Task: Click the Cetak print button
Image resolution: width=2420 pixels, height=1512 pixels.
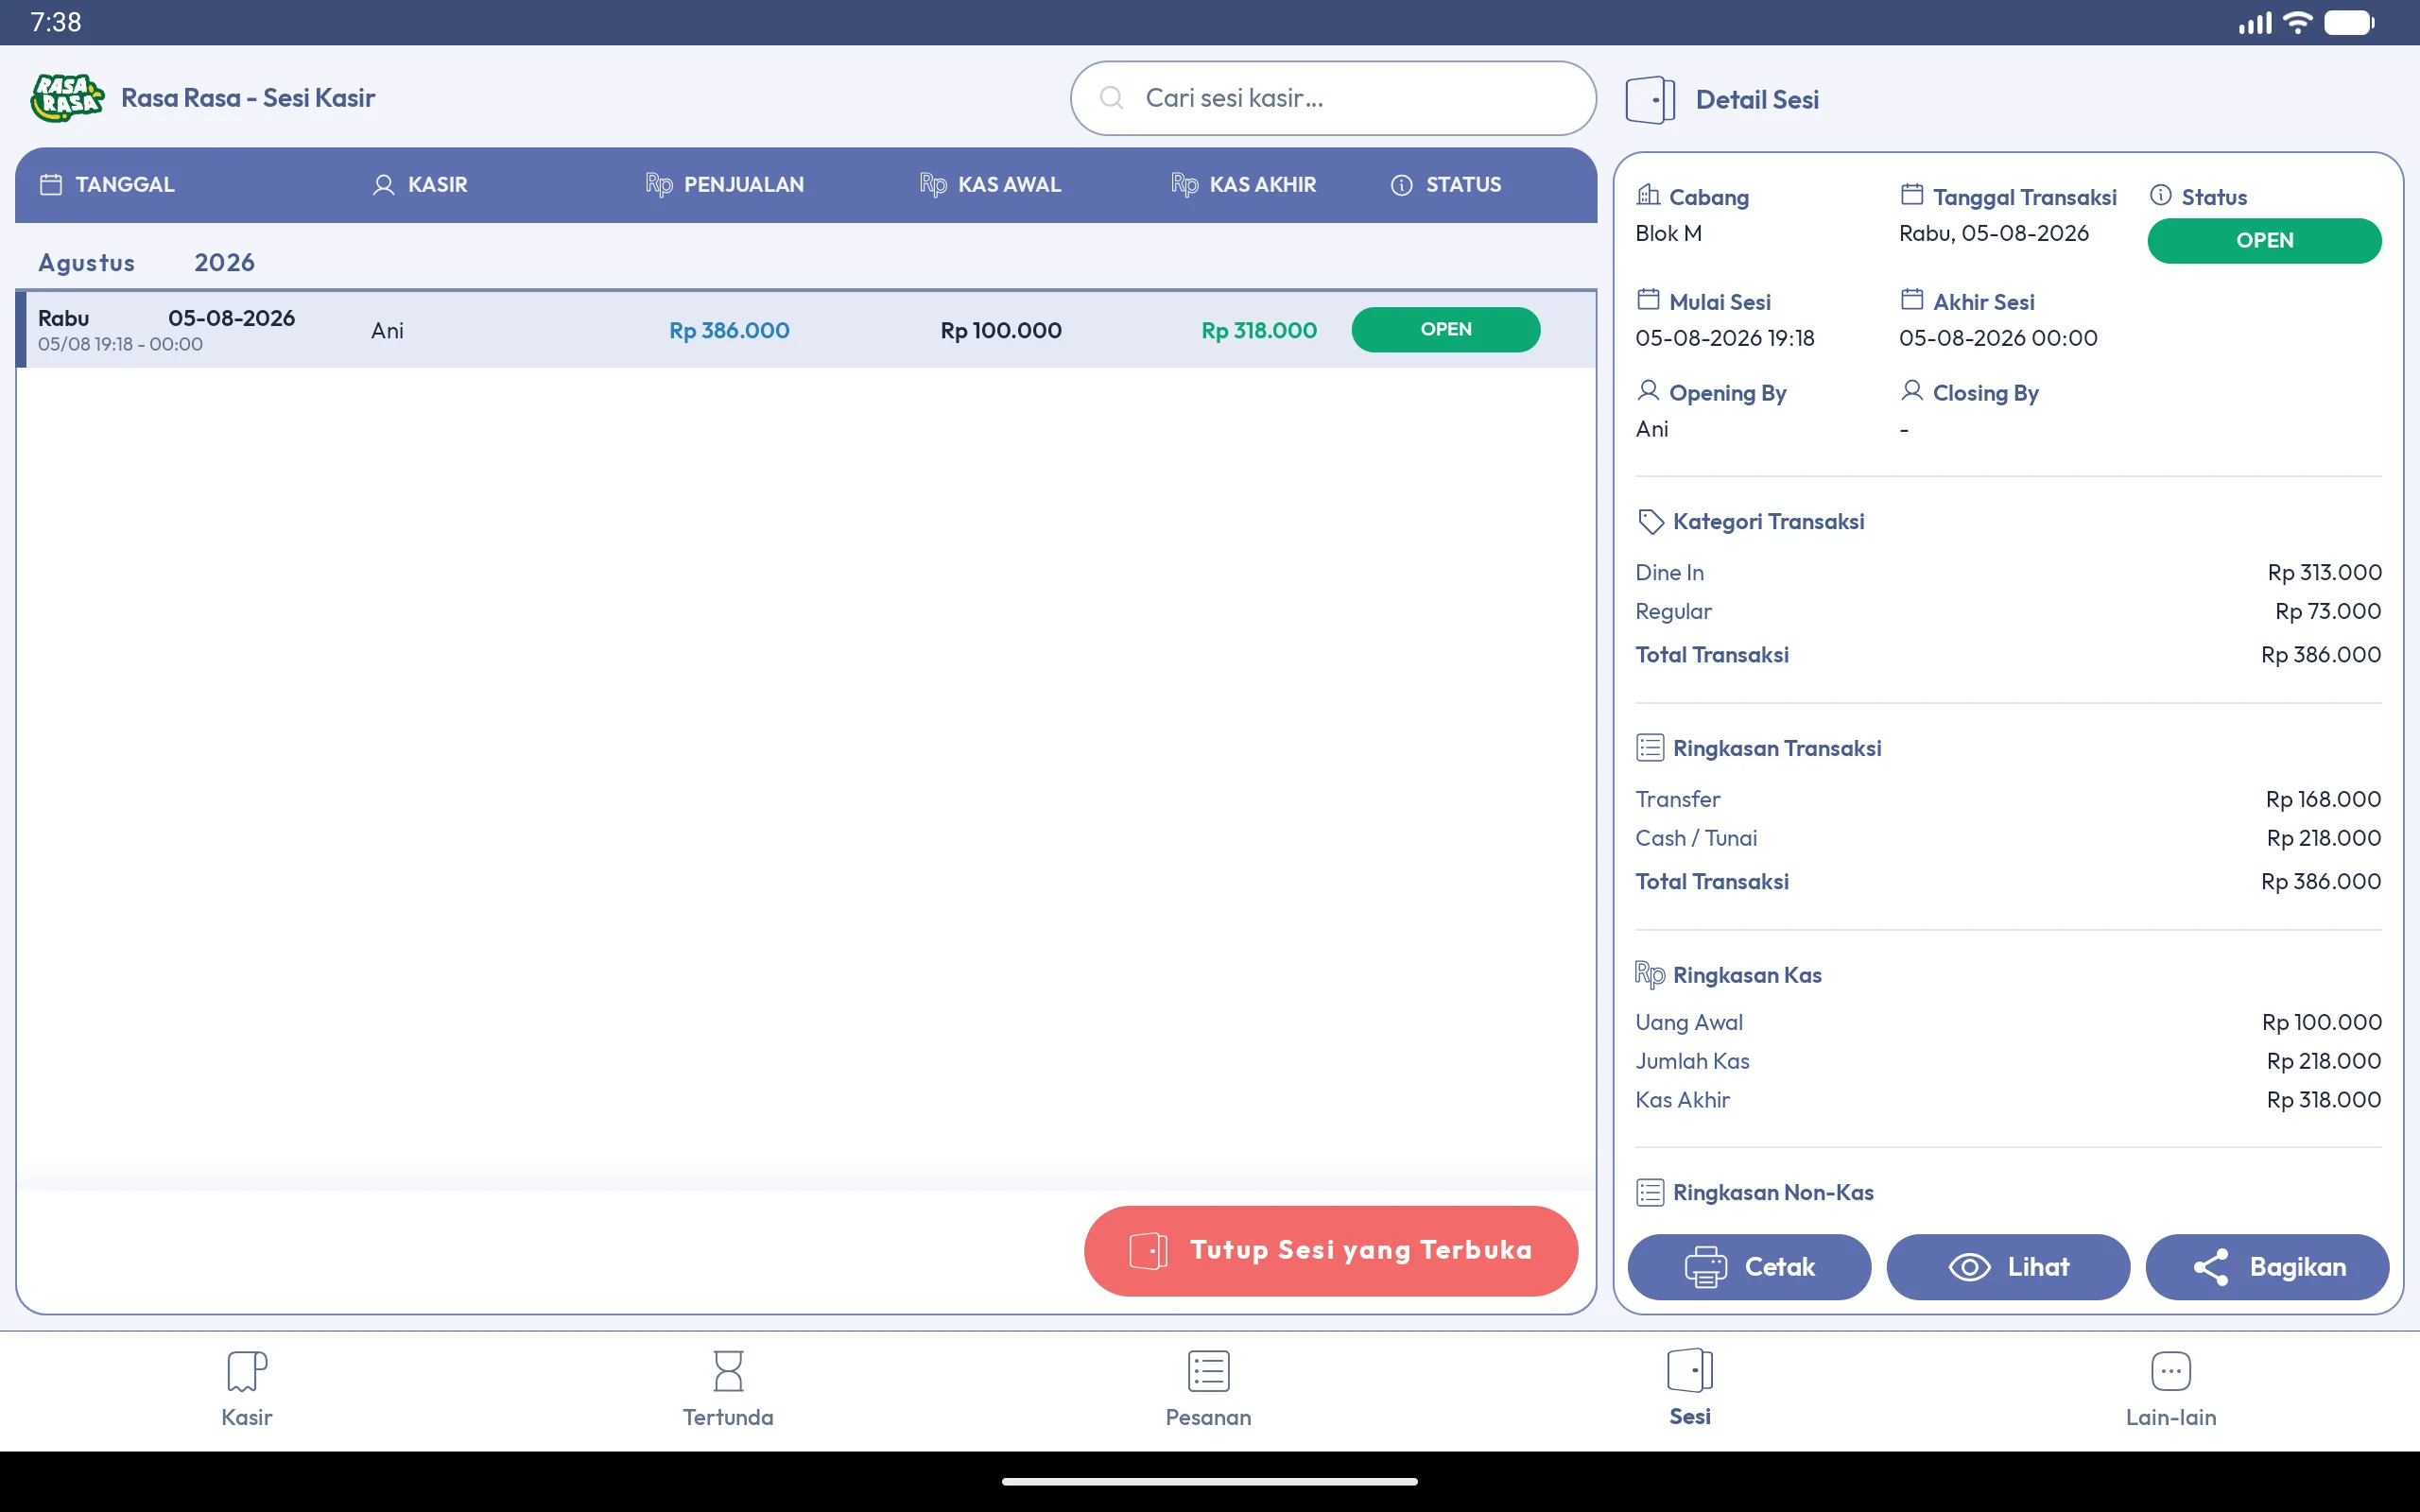Action: pyautogui.click(x=1749, y=1267)
